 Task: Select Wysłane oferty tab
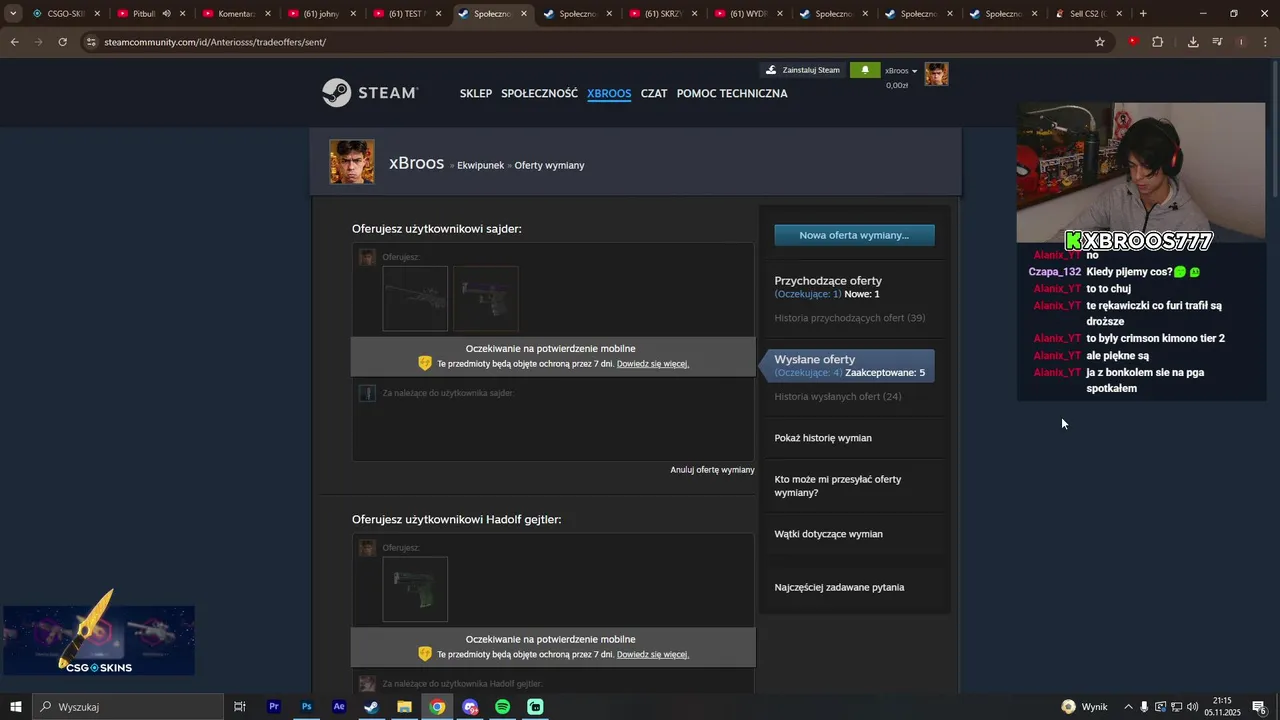click(848, 365)
